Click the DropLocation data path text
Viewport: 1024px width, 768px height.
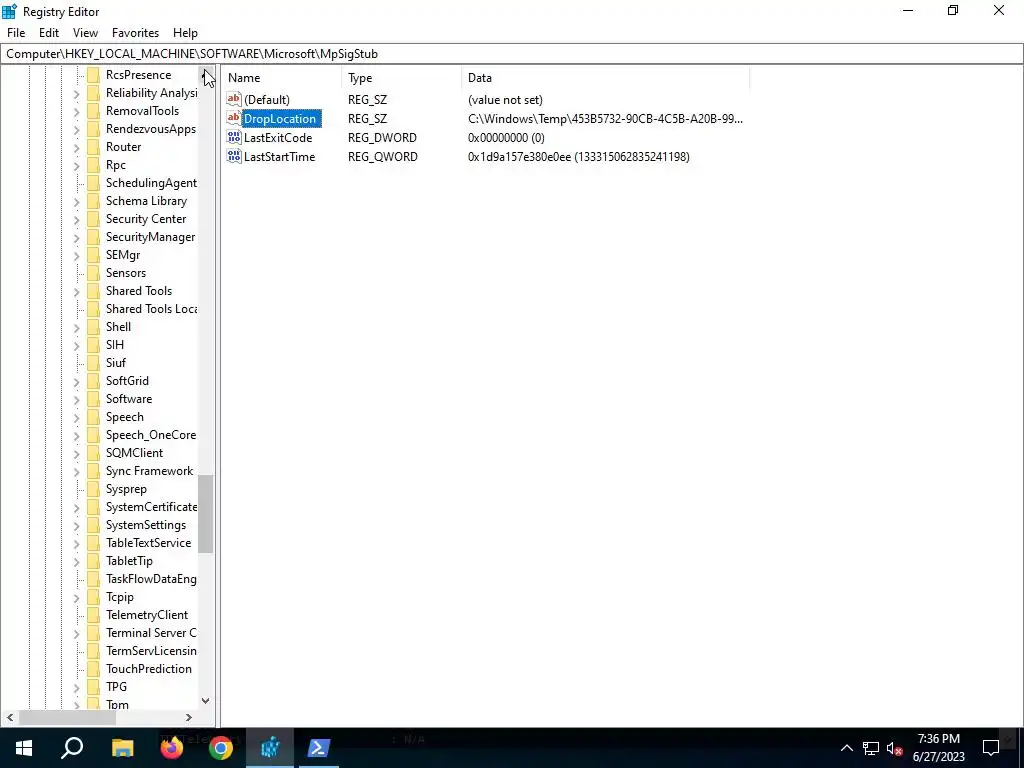pyautogui.click(x=605, y=118)
